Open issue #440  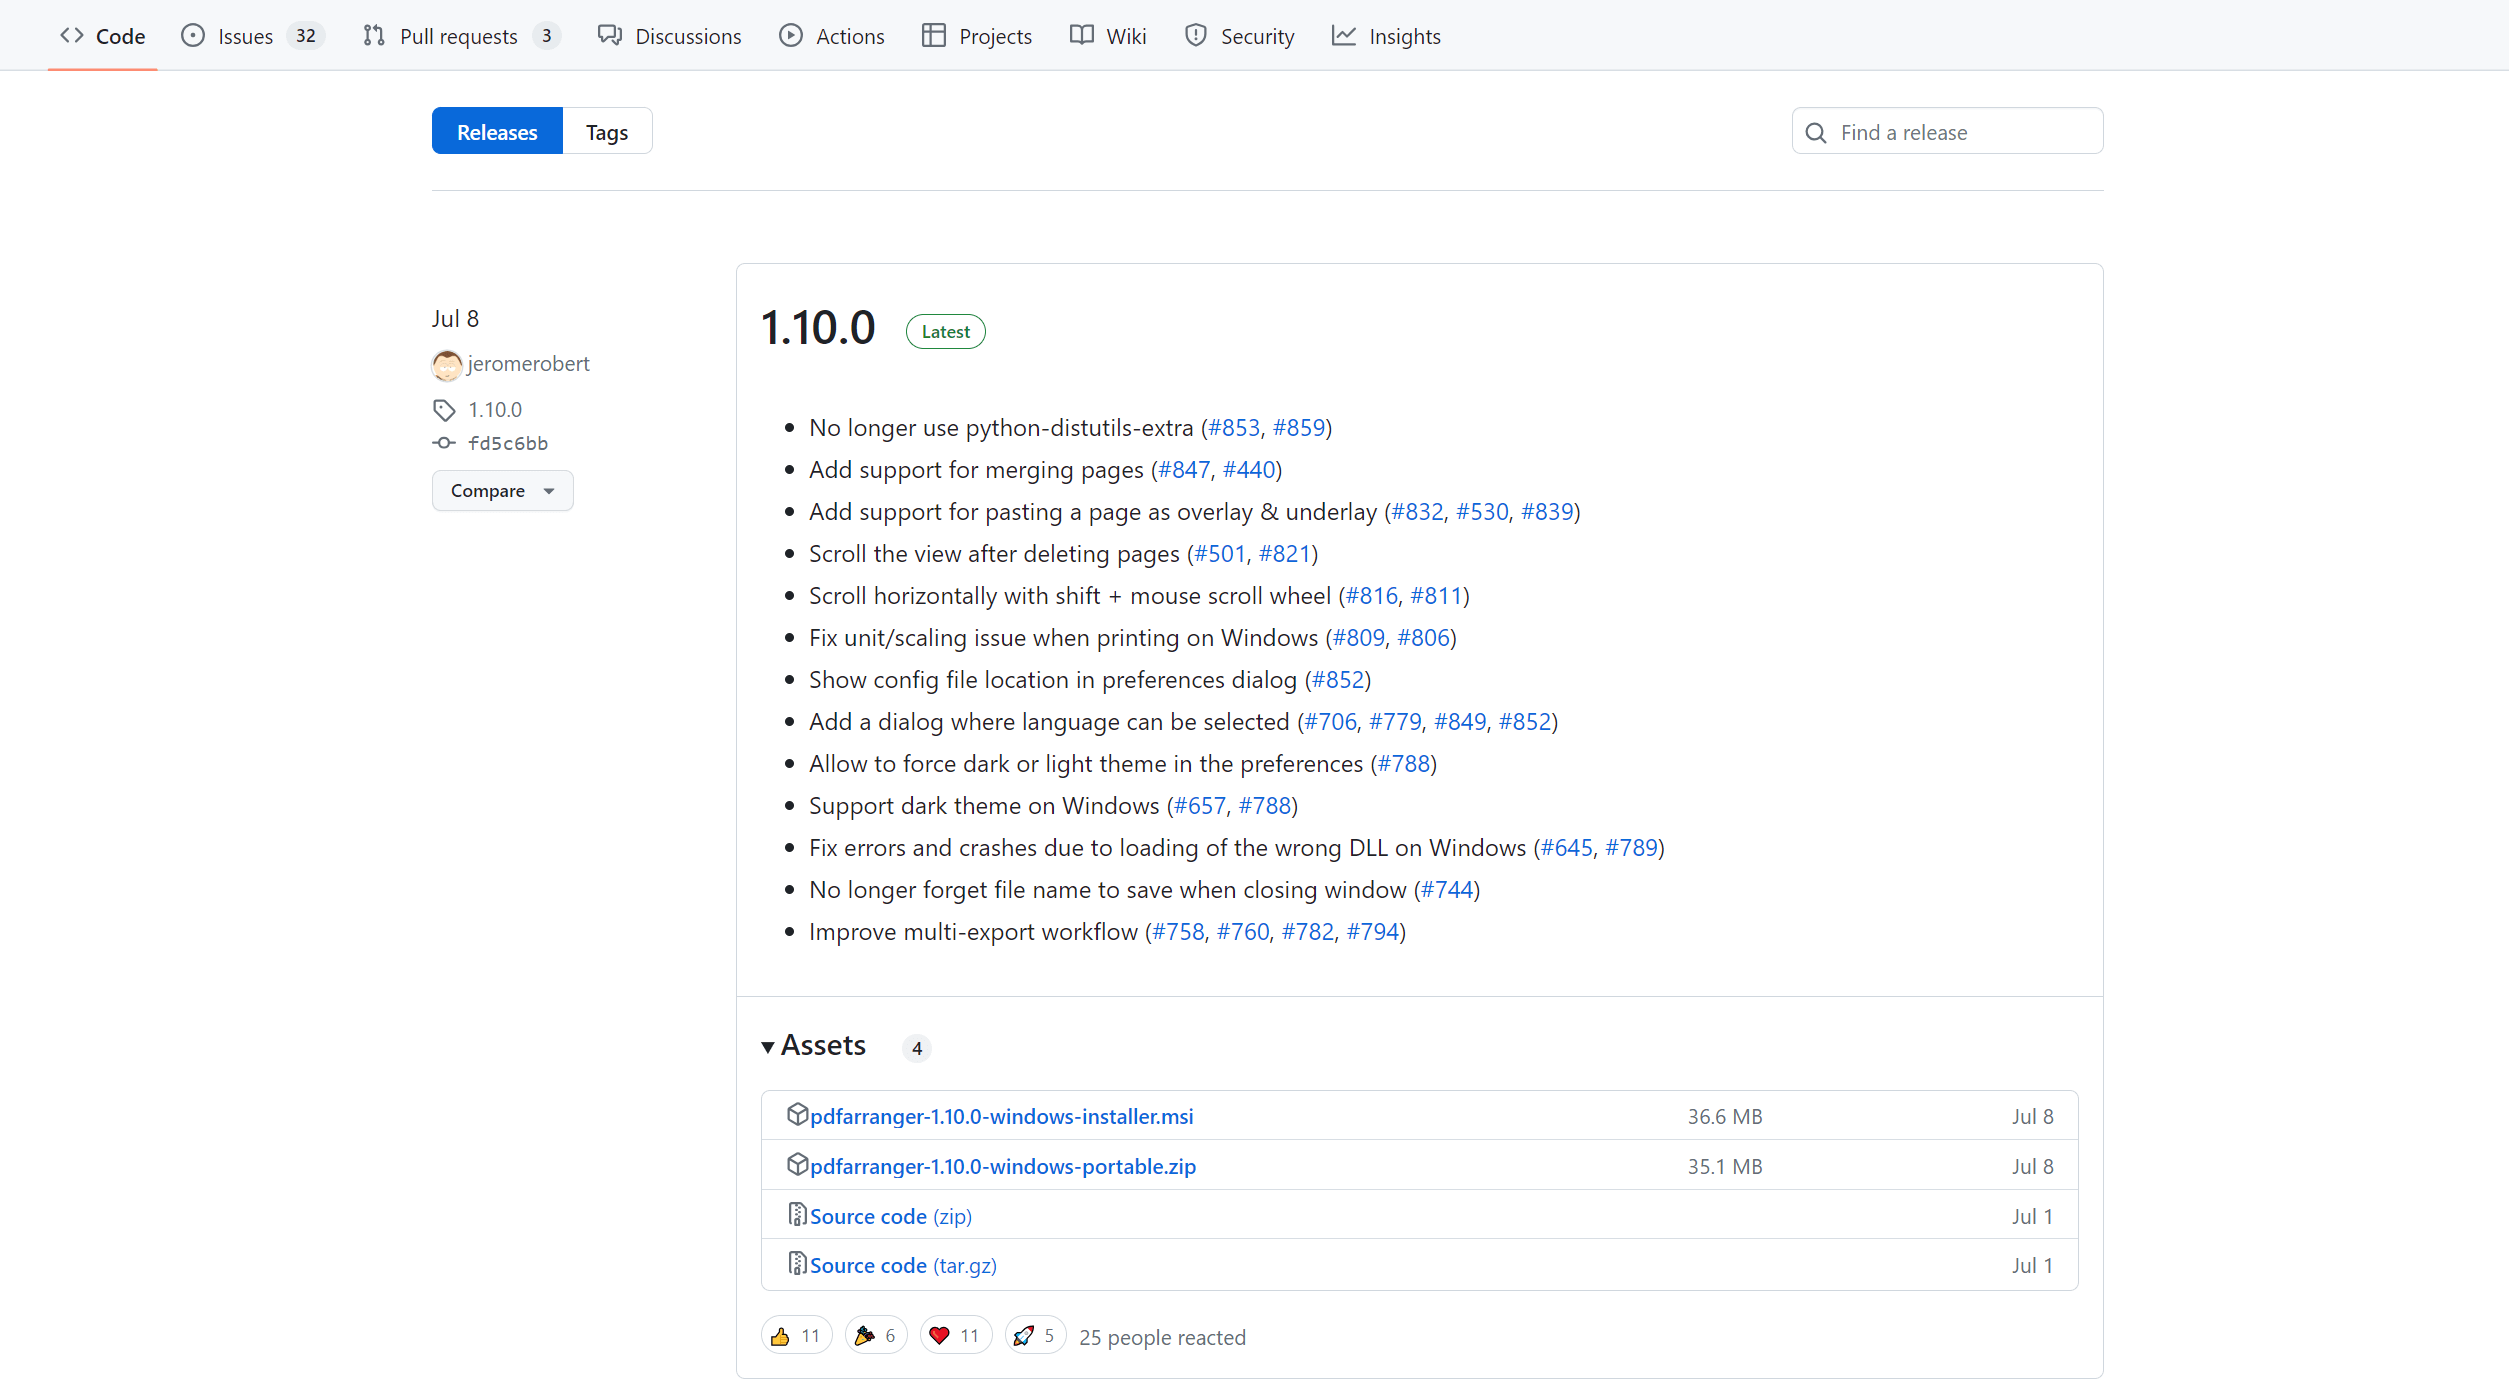tap(1249, 470)
